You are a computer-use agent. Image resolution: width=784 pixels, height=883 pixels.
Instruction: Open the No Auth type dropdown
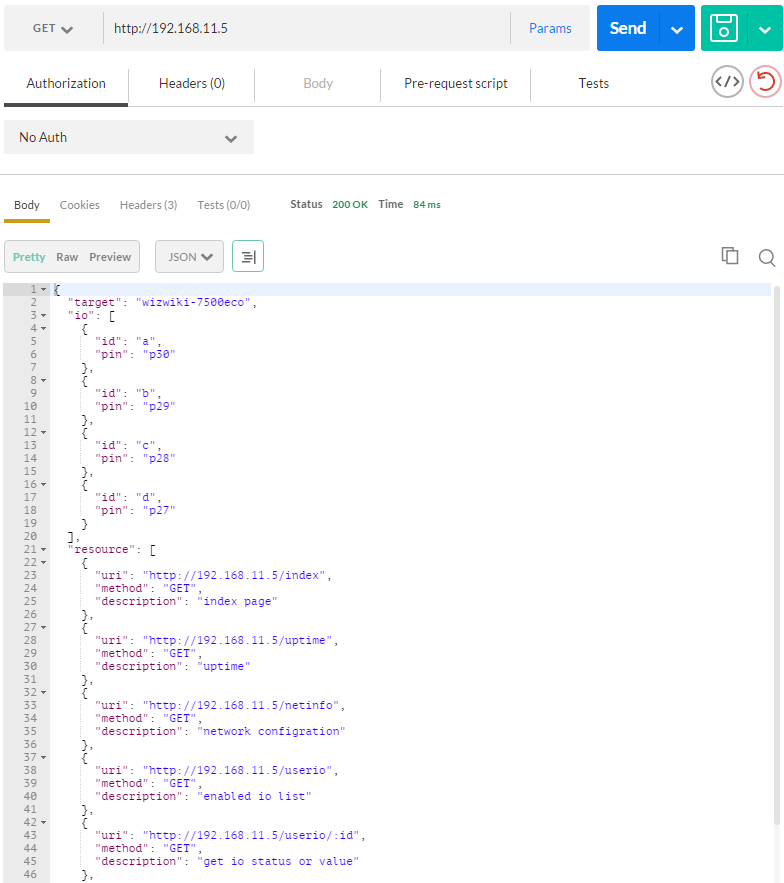tap(128, 137)
